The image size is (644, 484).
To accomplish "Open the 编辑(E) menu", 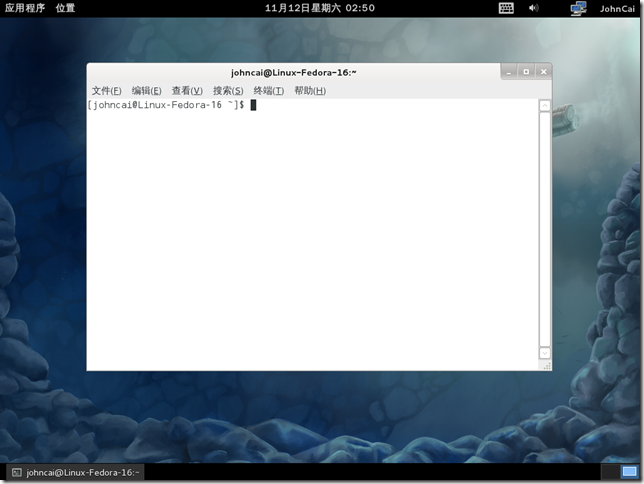I will tap(147, 91).
